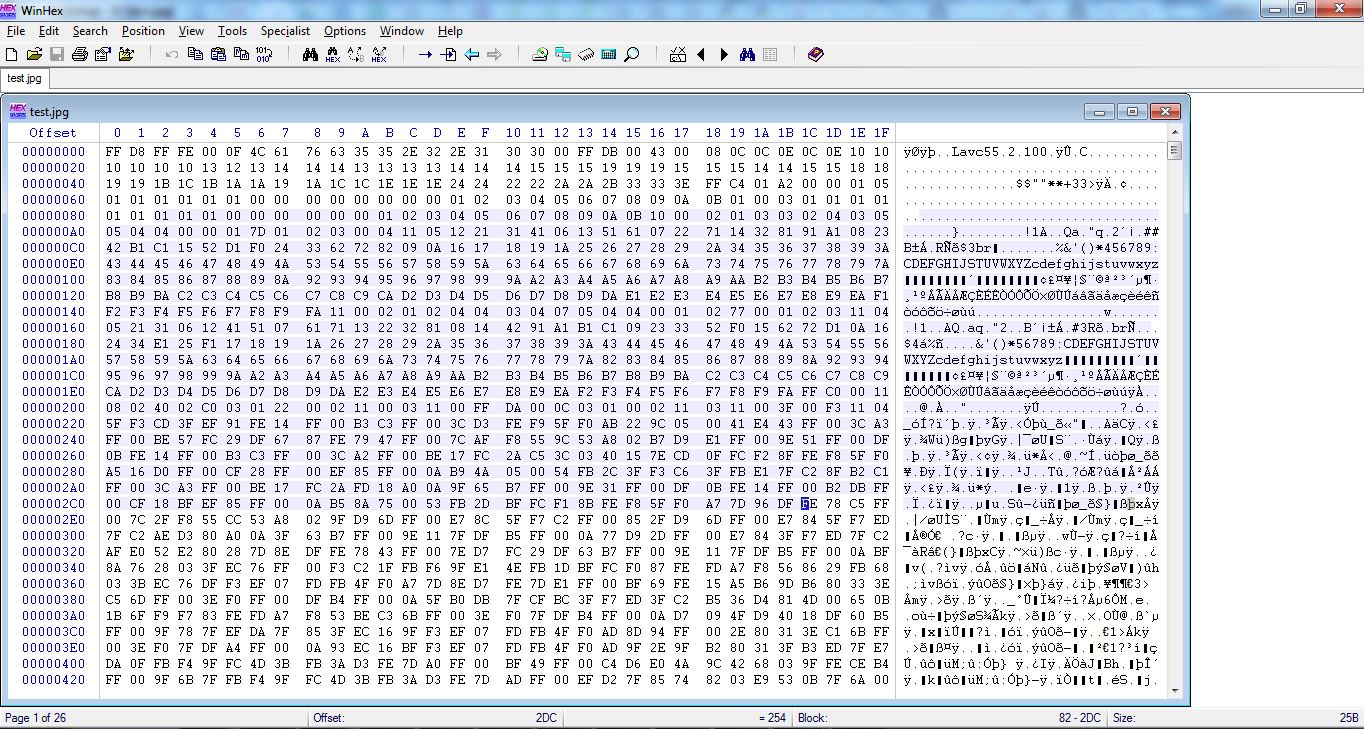The height and width of the screenshot is (729, 1364).
Task: Open the View menu
Action: point(191,31)
